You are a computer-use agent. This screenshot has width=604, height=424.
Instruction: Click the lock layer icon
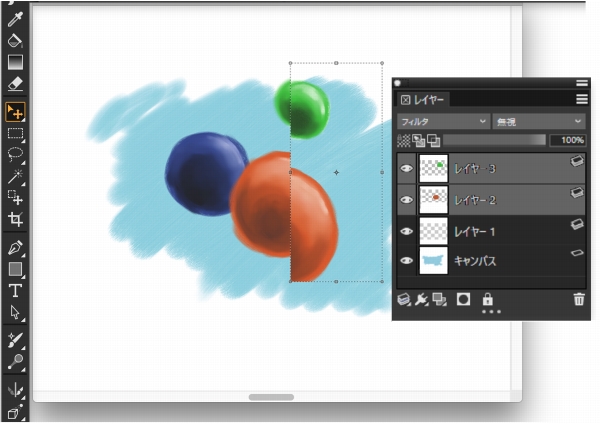click(487, 299)
